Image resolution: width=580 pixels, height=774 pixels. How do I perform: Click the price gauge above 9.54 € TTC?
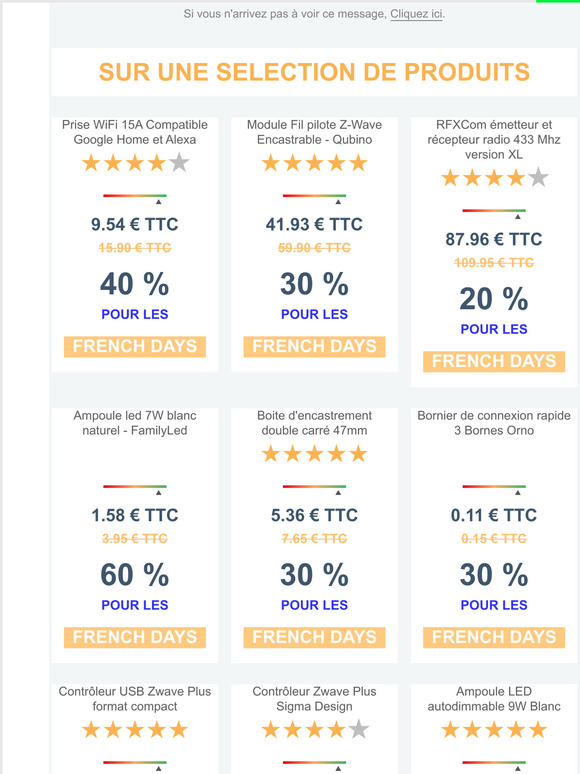[x=135, y=199]
